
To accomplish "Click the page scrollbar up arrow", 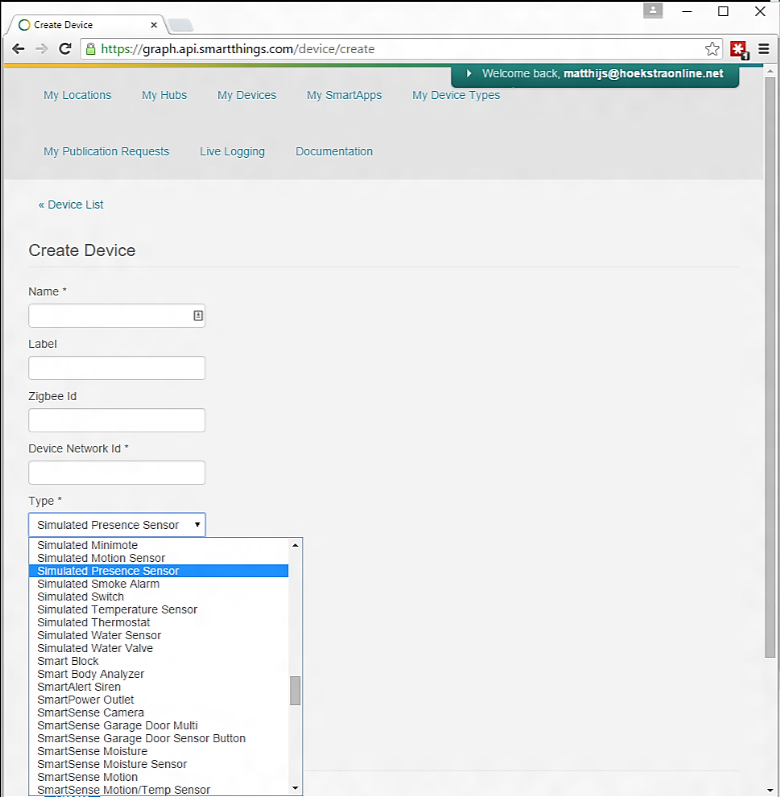I will coord(770,72).
